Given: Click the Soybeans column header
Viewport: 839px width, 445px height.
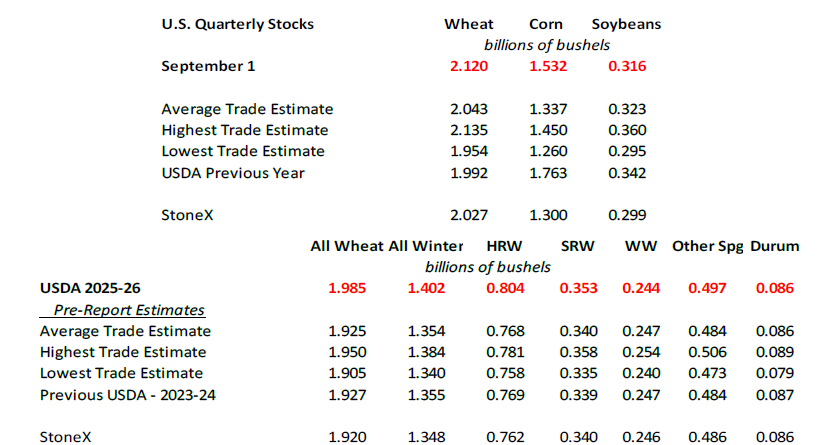Looking at the screenshot, I should click(x=627, y=24).
